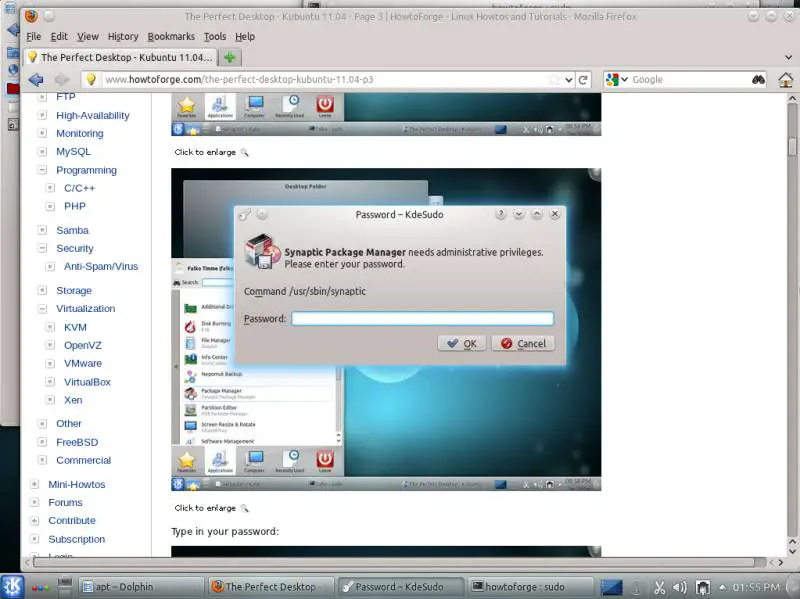Open the OpenVZ link

point(83,345)
